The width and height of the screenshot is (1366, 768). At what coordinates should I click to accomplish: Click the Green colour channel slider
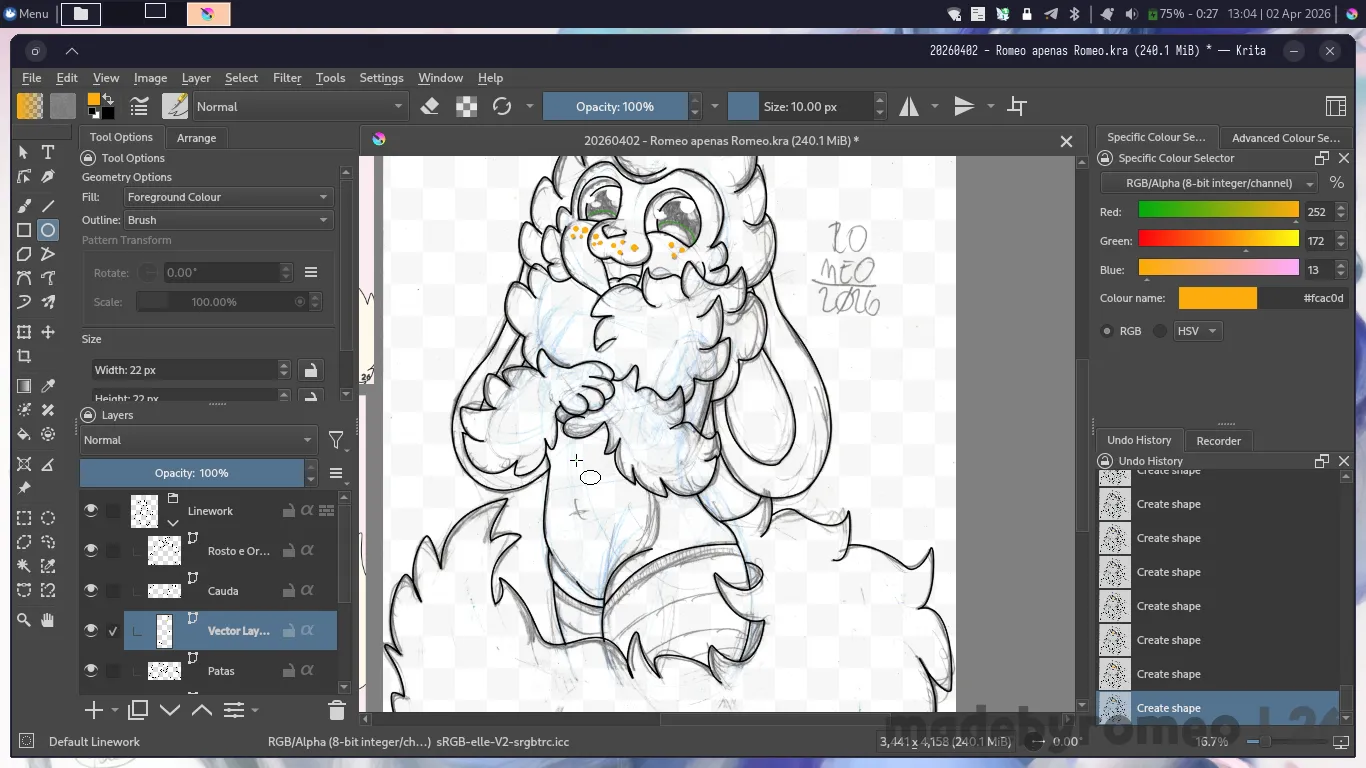click(1218, 239)
